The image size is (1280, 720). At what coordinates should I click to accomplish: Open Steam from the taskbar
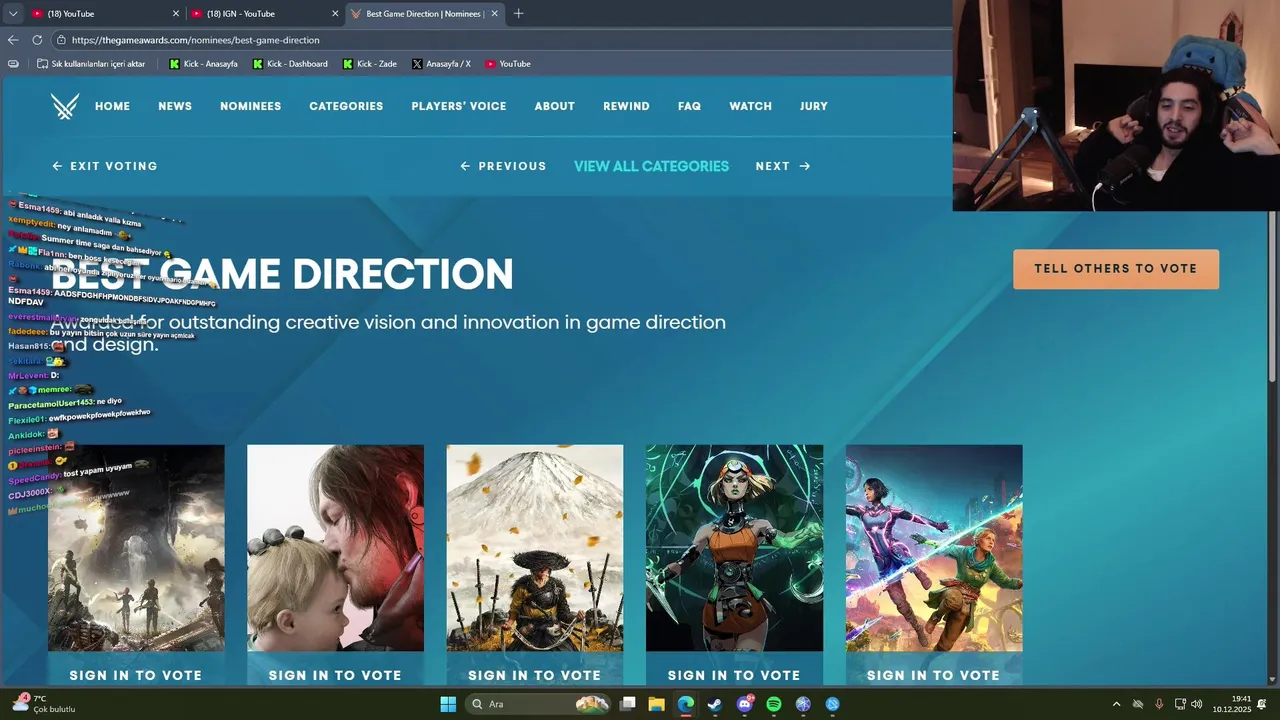715,704
